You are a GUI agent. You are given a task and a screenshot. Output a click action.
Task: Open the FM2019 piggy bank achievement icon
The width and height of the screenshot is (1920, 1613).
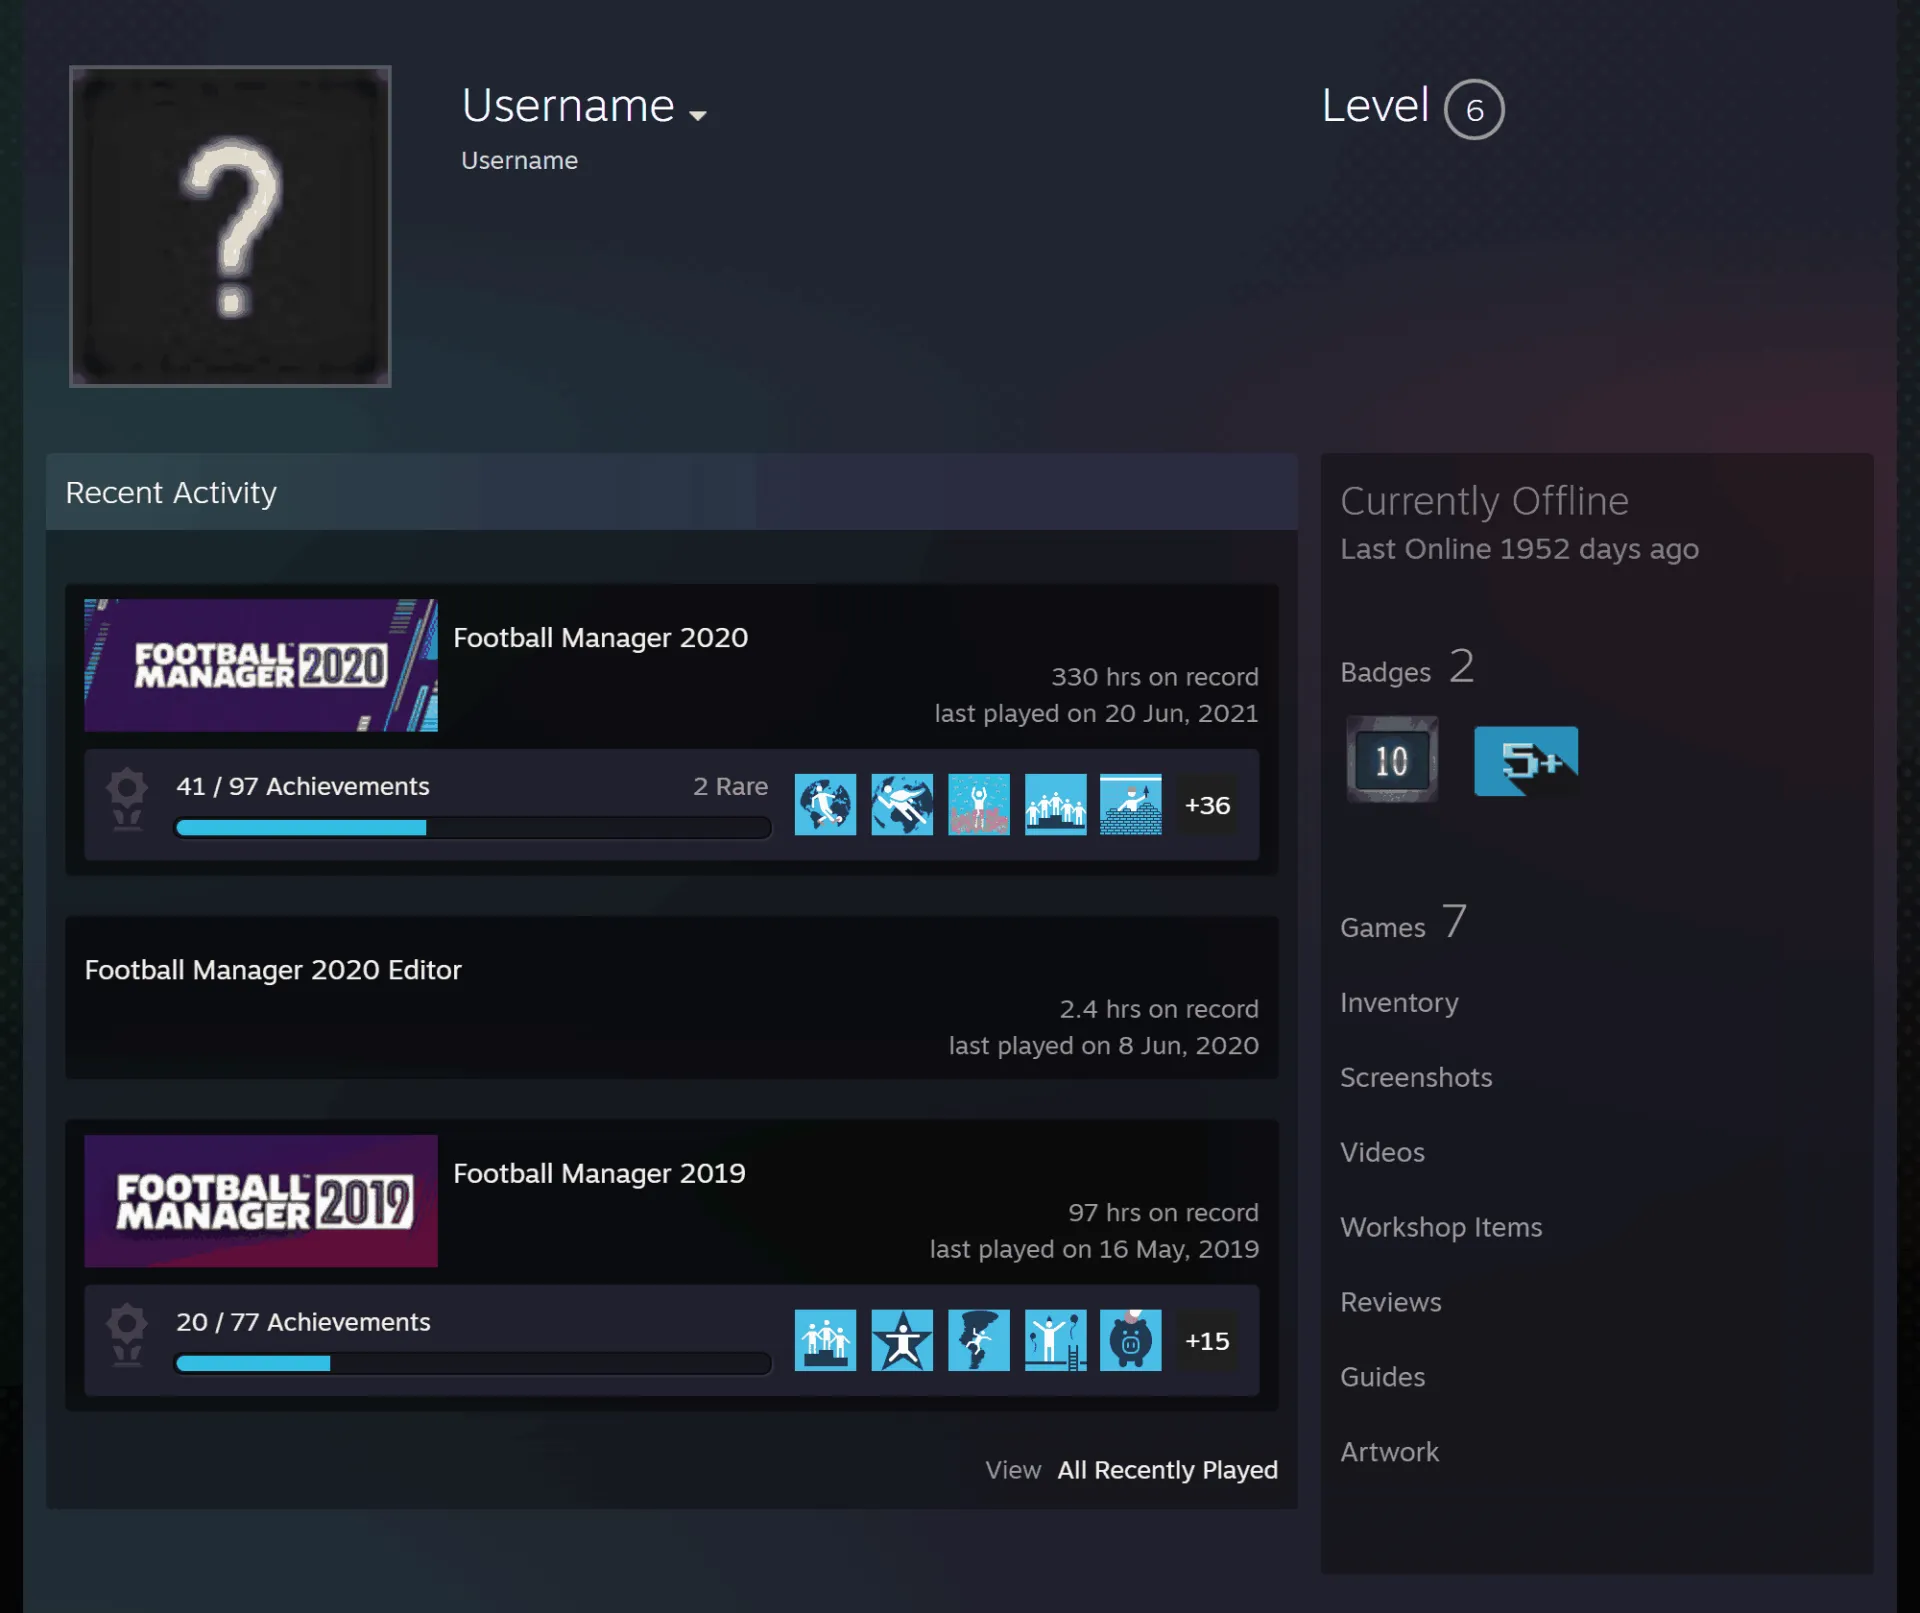[1131, 1340]
